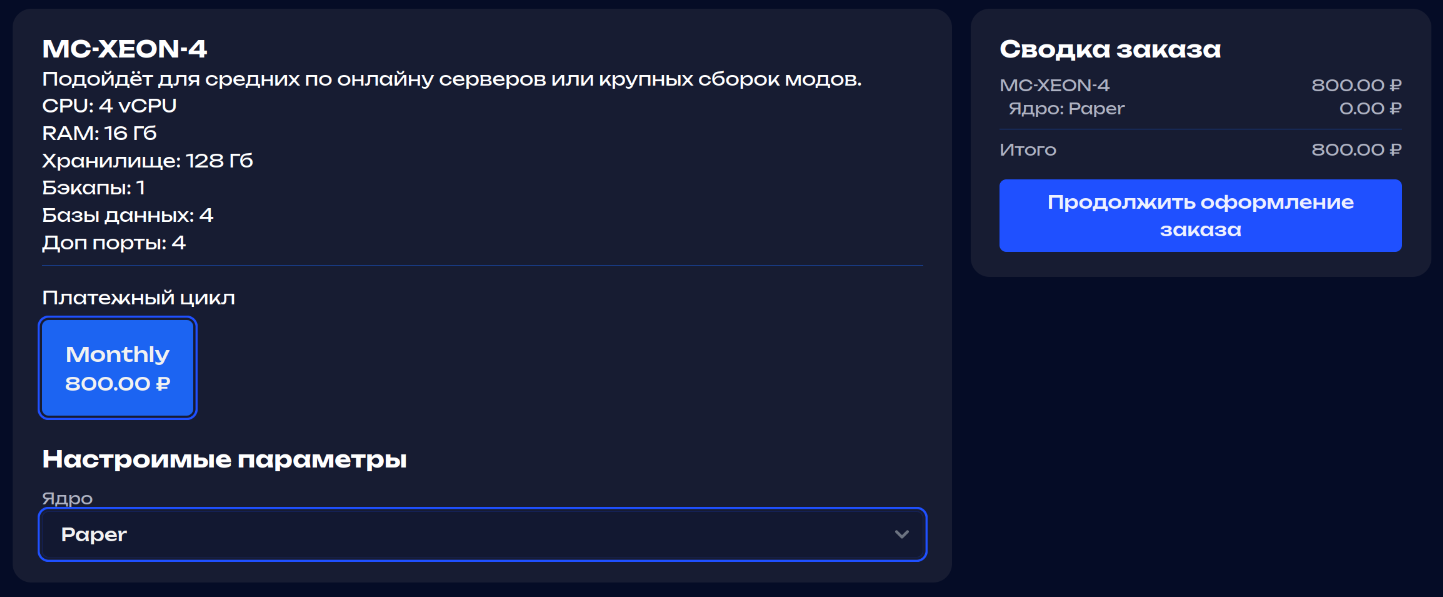Click the Бэкапы: 1 spec line
Image resolution: width=1443 pixels, height=597 pixels.
94,187
